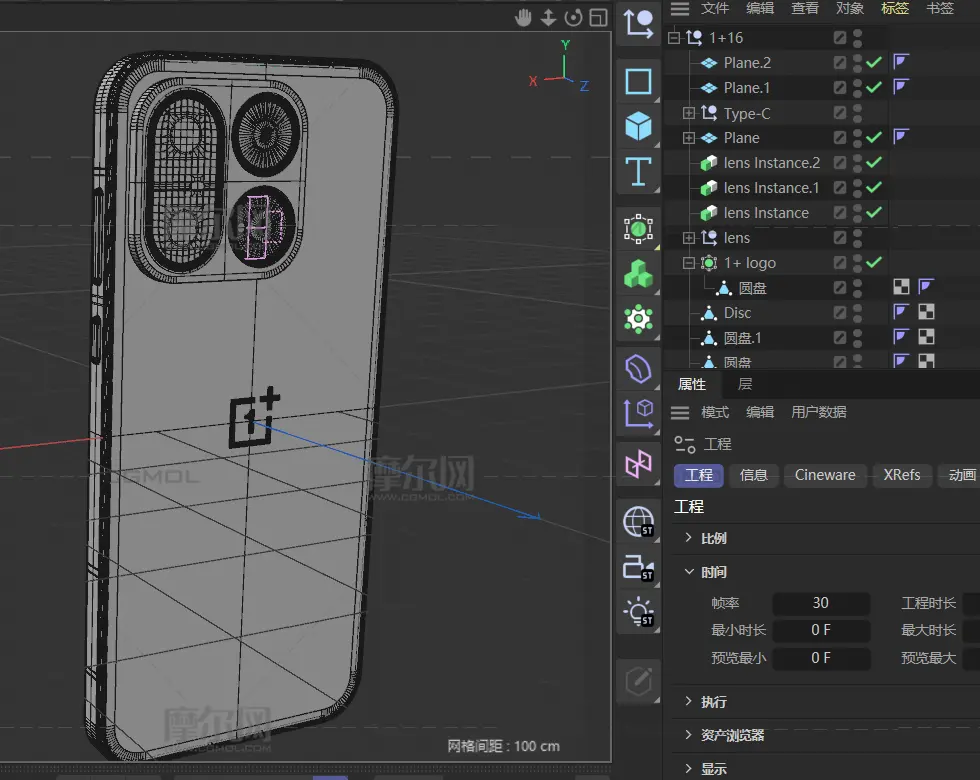Select the 信息 tab button
This screenshot has height=780, width=980.
click(x=754, y=475)
